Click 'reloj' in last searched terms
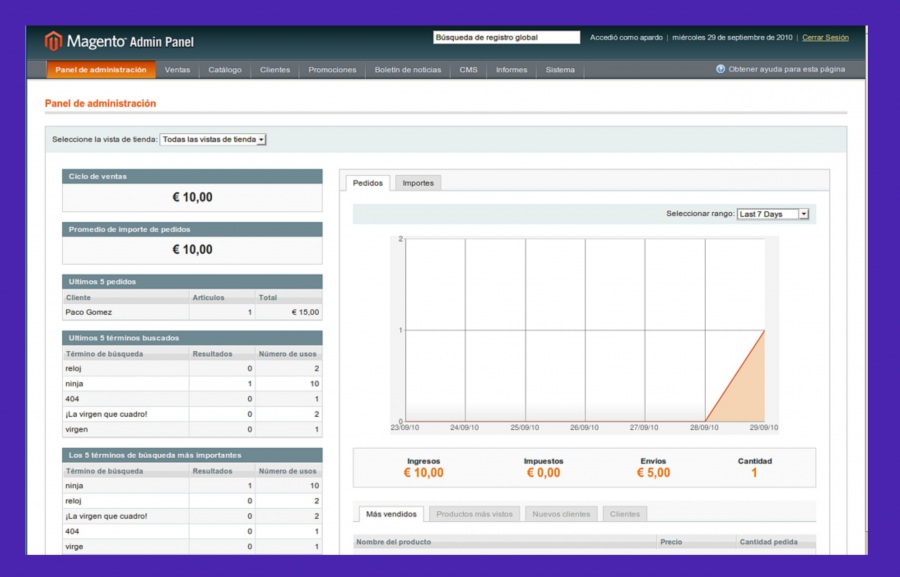This screenshot has width=900, height=577. pyautogui.click(x=73, y=369)
